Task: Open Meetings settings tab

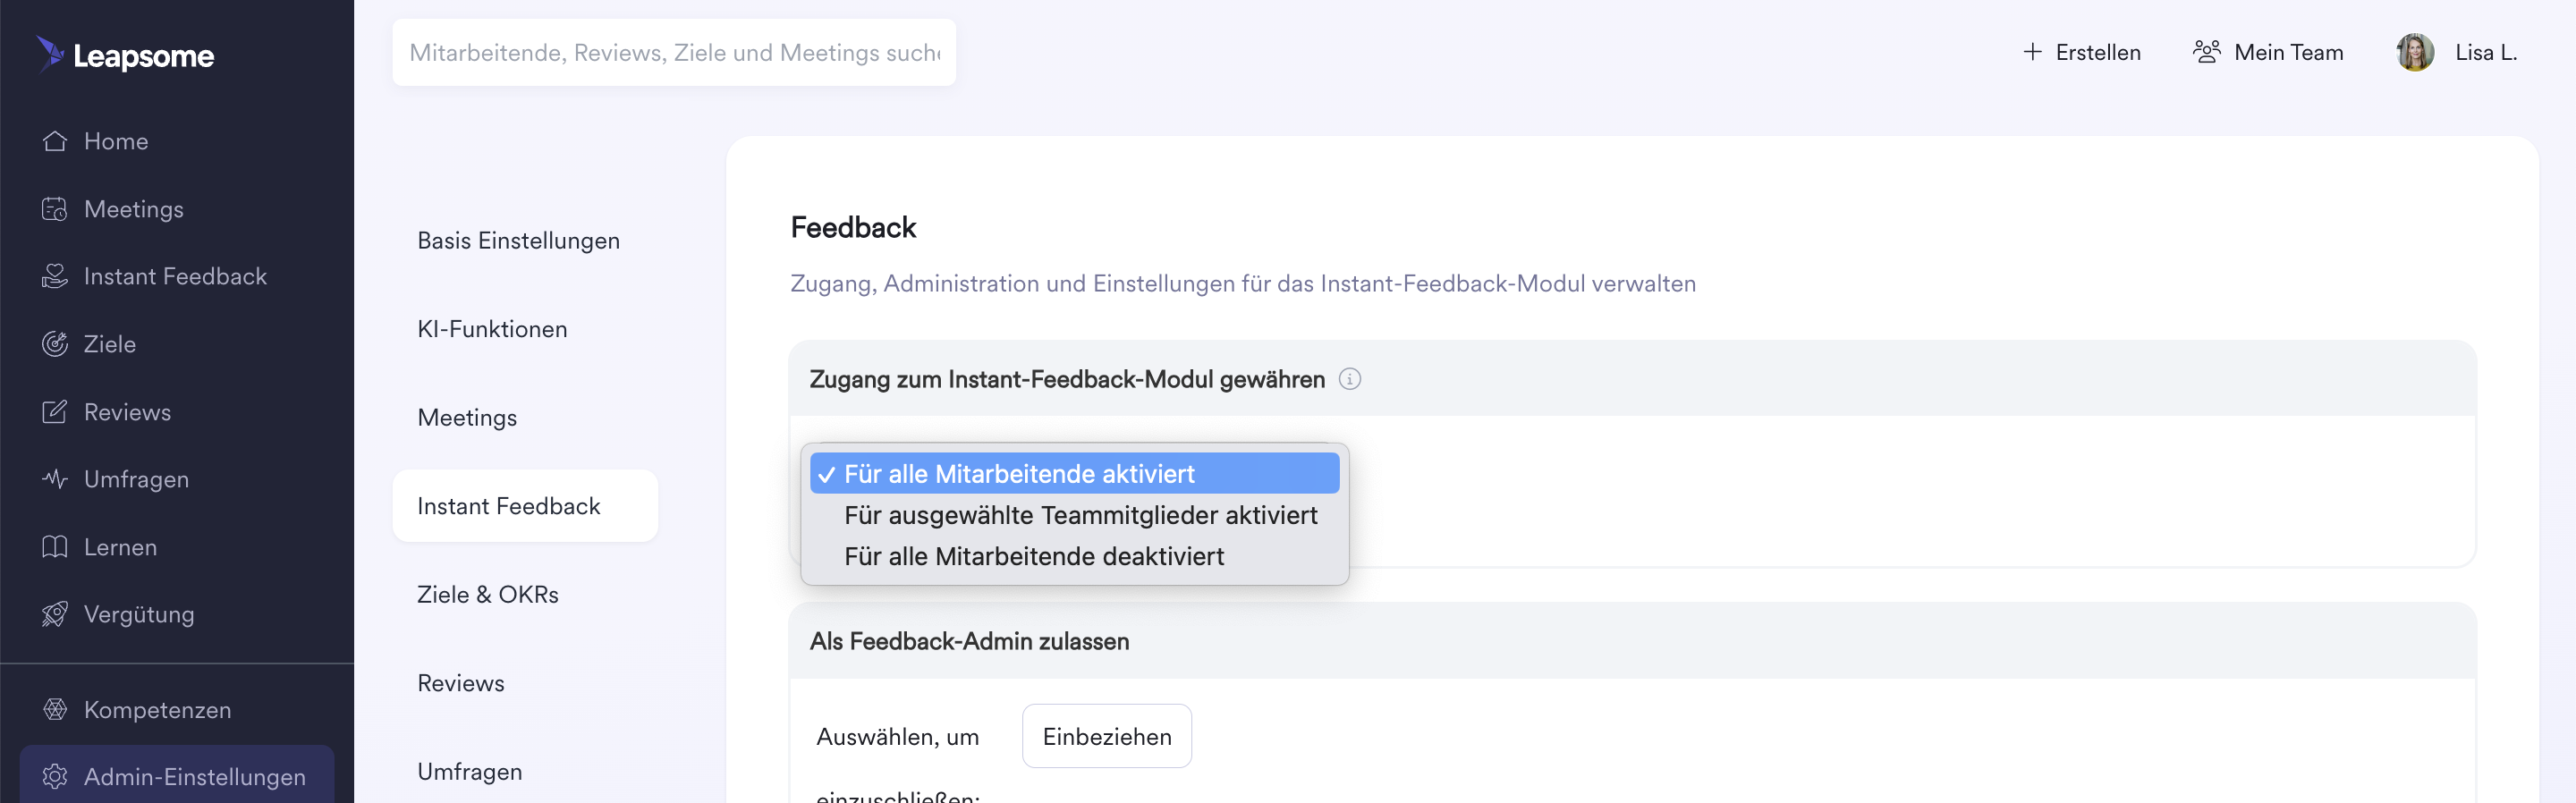Action: coord(467,418)
